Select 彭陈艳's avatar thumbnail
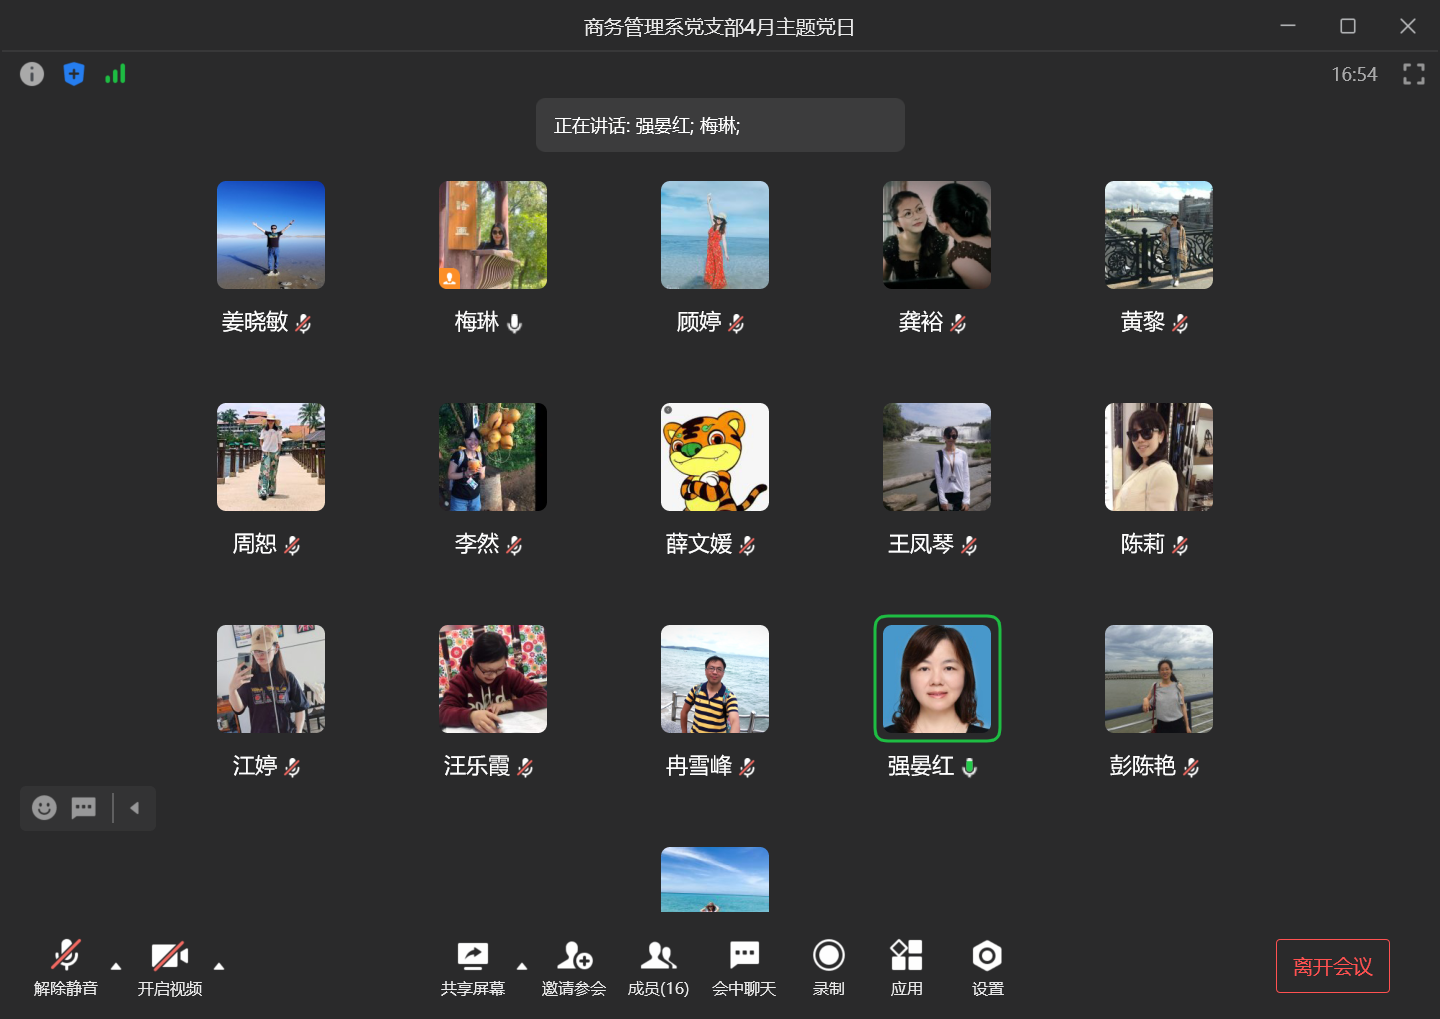This screenshot has width=1440, height=1019. tap(1159, 679)
